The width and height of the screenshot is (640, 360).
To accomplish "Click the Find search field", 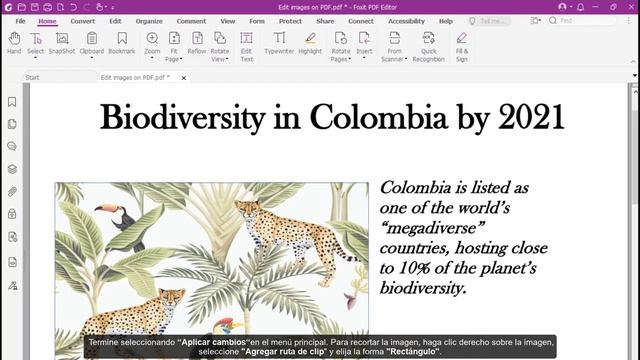I will coord(582,20).
